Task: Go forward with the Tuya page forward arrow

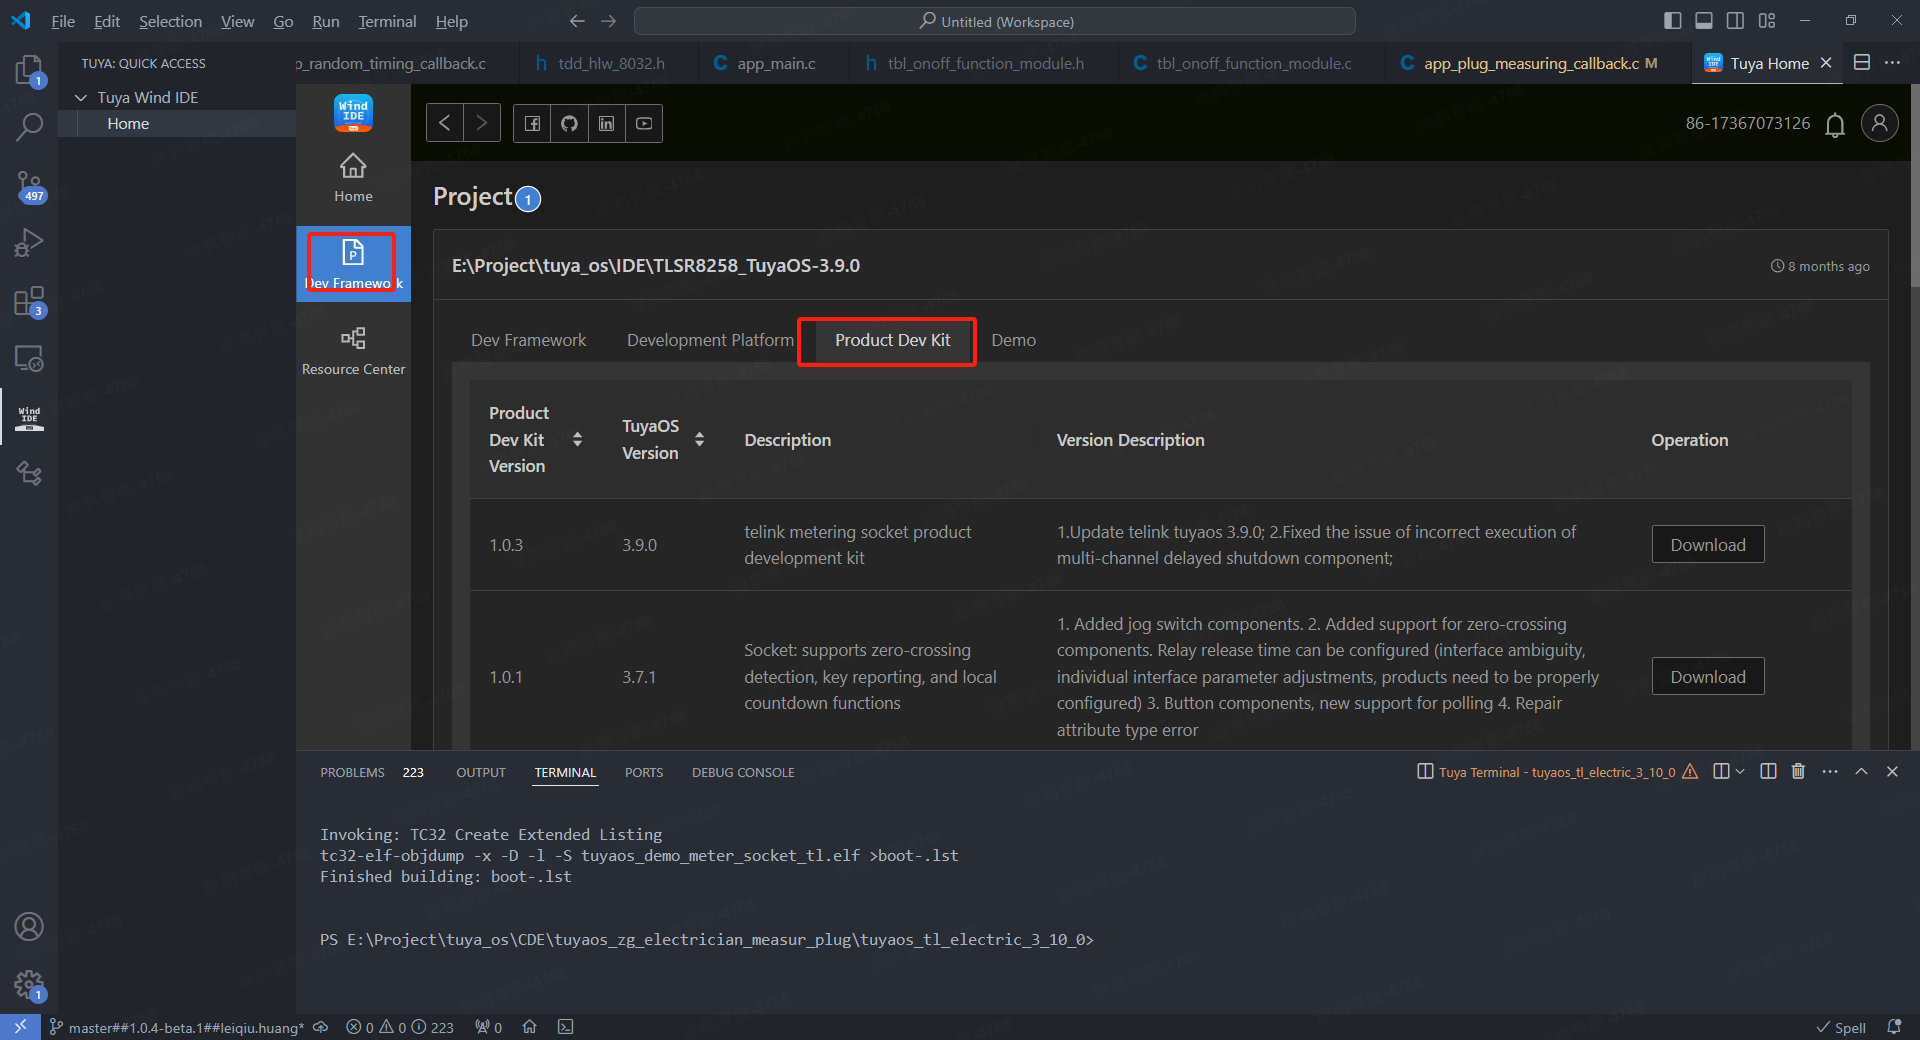Action: [x=482, y=123]
